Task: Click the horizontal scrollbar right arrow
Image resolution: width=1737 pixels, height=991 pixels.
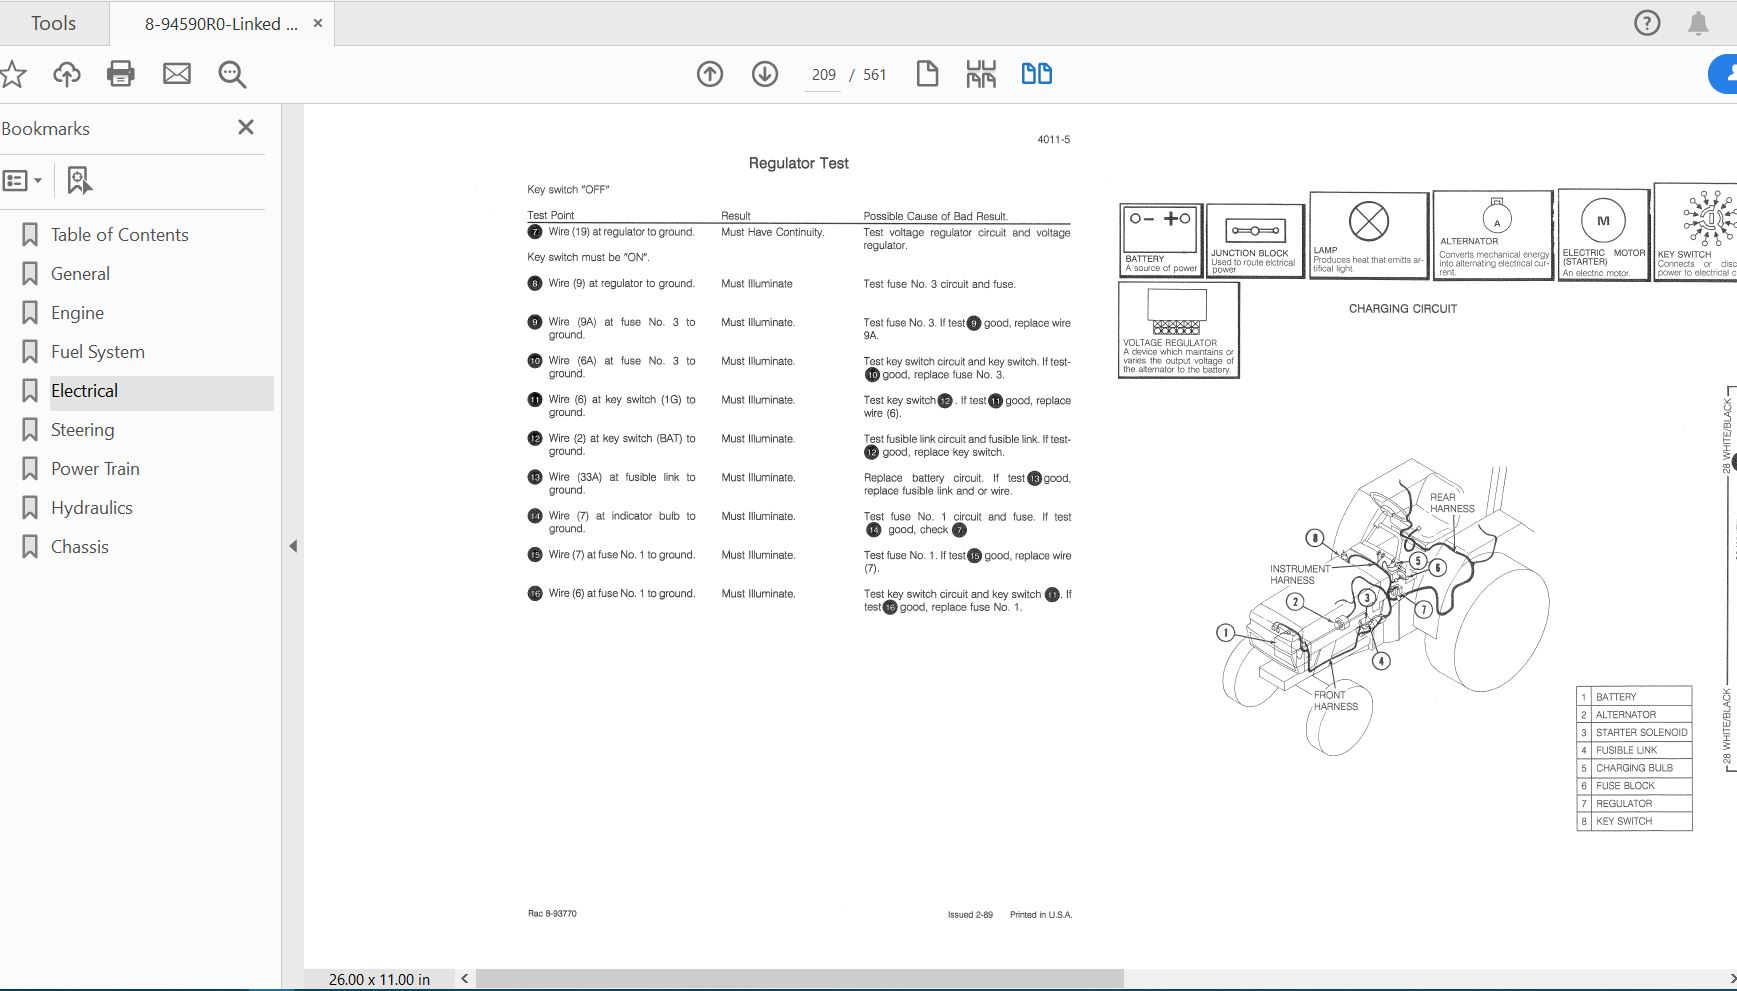Action: (x=1729, y=978)
